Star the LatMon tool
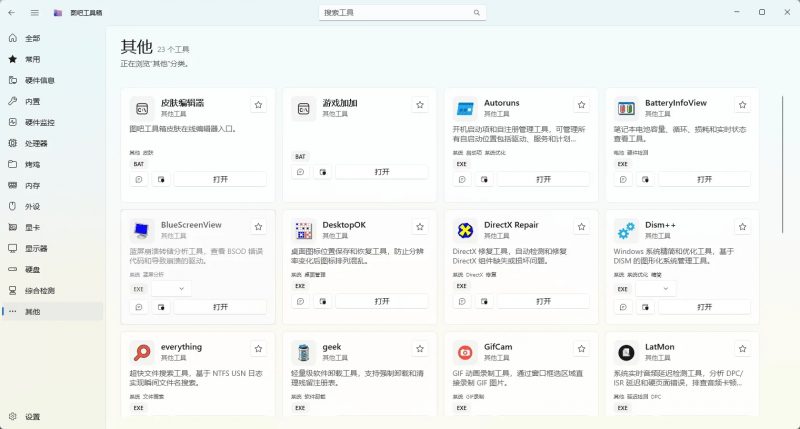 click(x=742, y=348)
